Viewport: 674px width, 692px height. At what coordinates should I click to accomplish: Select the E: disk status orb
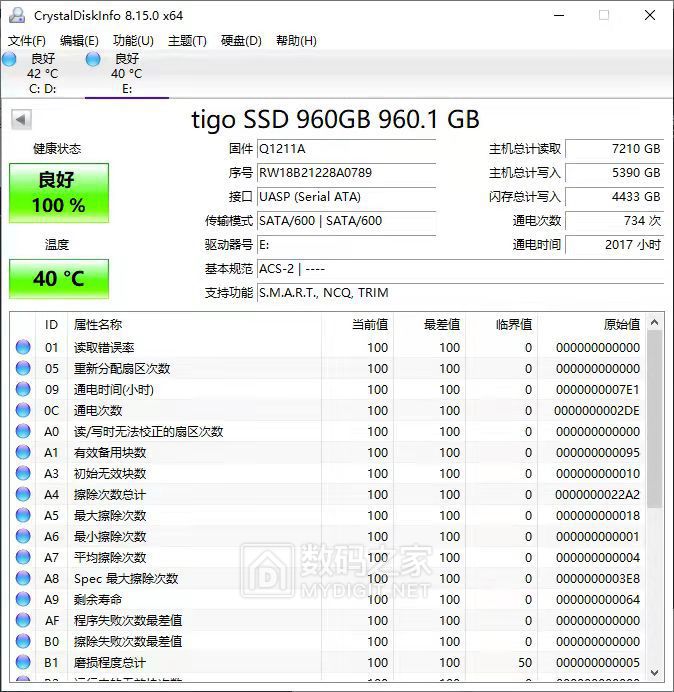[x=93, y=60]
